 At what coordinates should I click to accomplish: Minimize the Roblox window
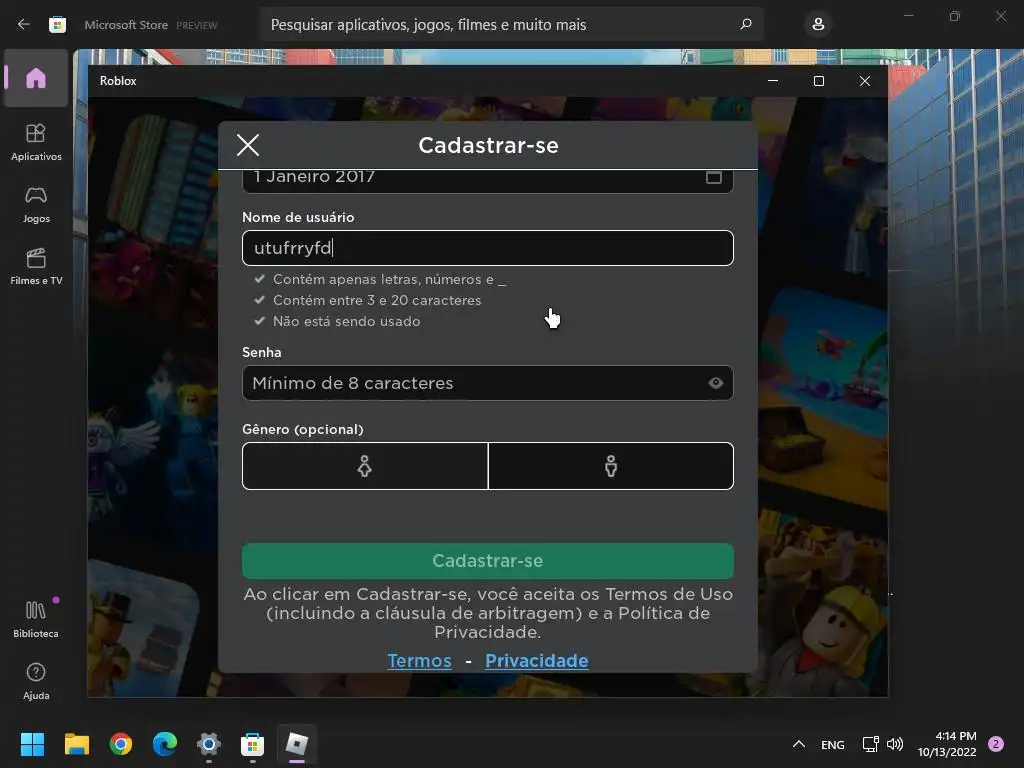click(x=773, y=81)
